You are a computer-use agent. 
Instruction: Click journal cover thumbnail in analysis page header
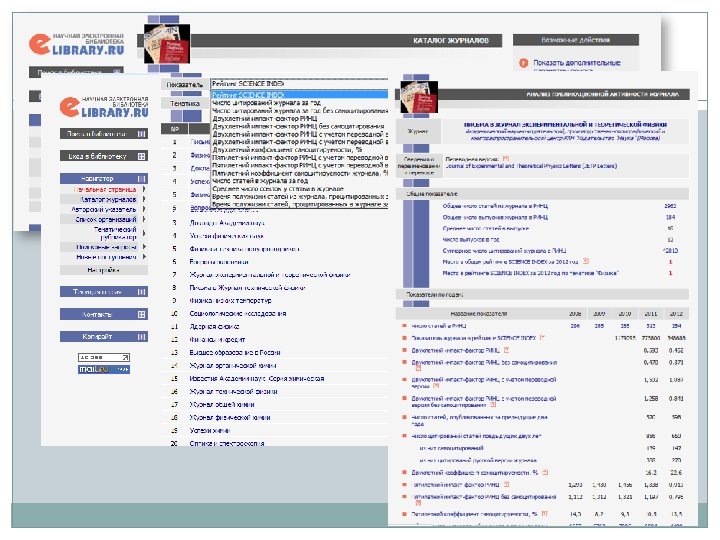click(419, 96)
